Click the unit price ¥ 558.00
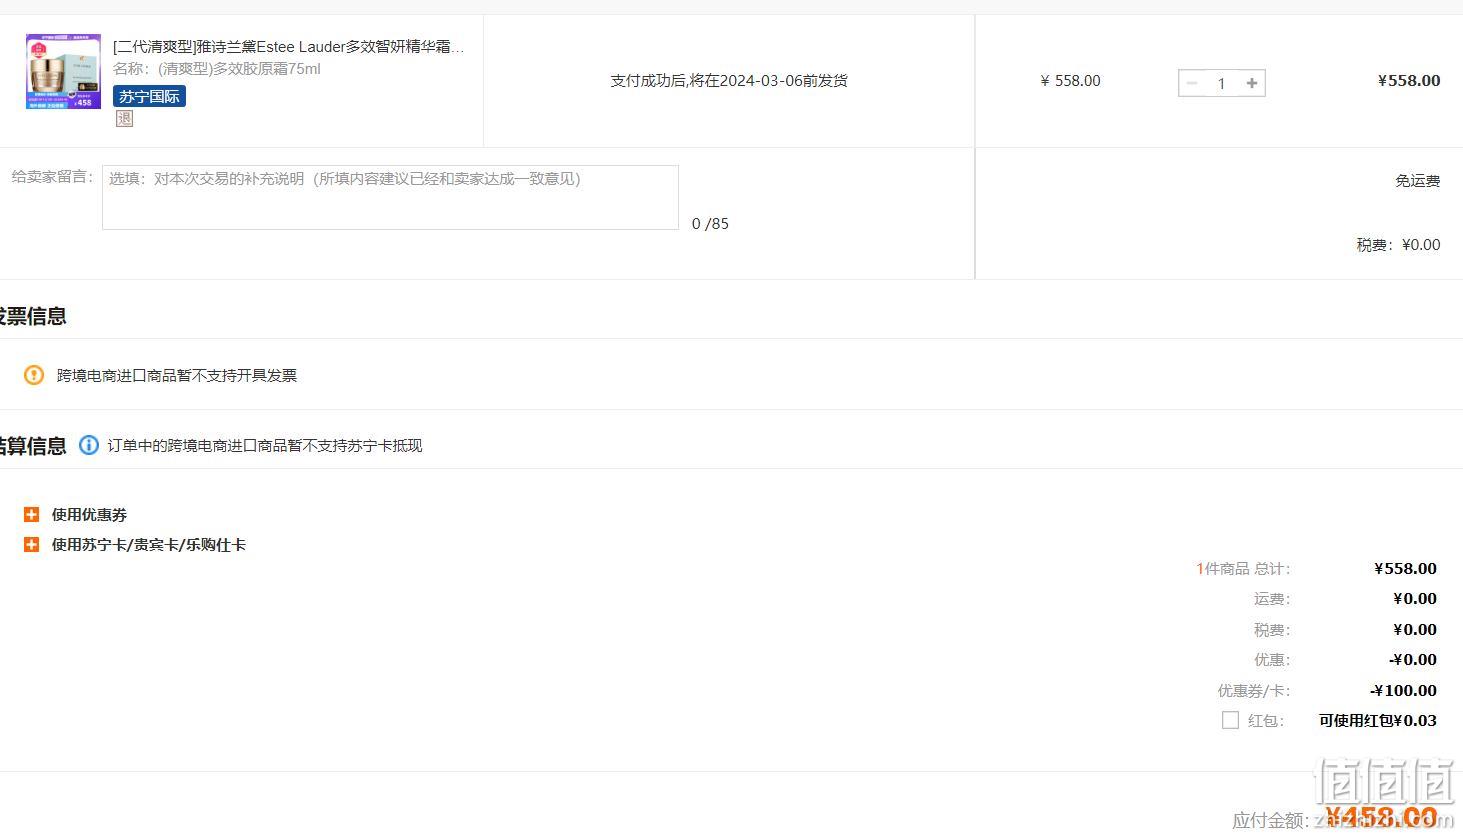 [1070, 81]
